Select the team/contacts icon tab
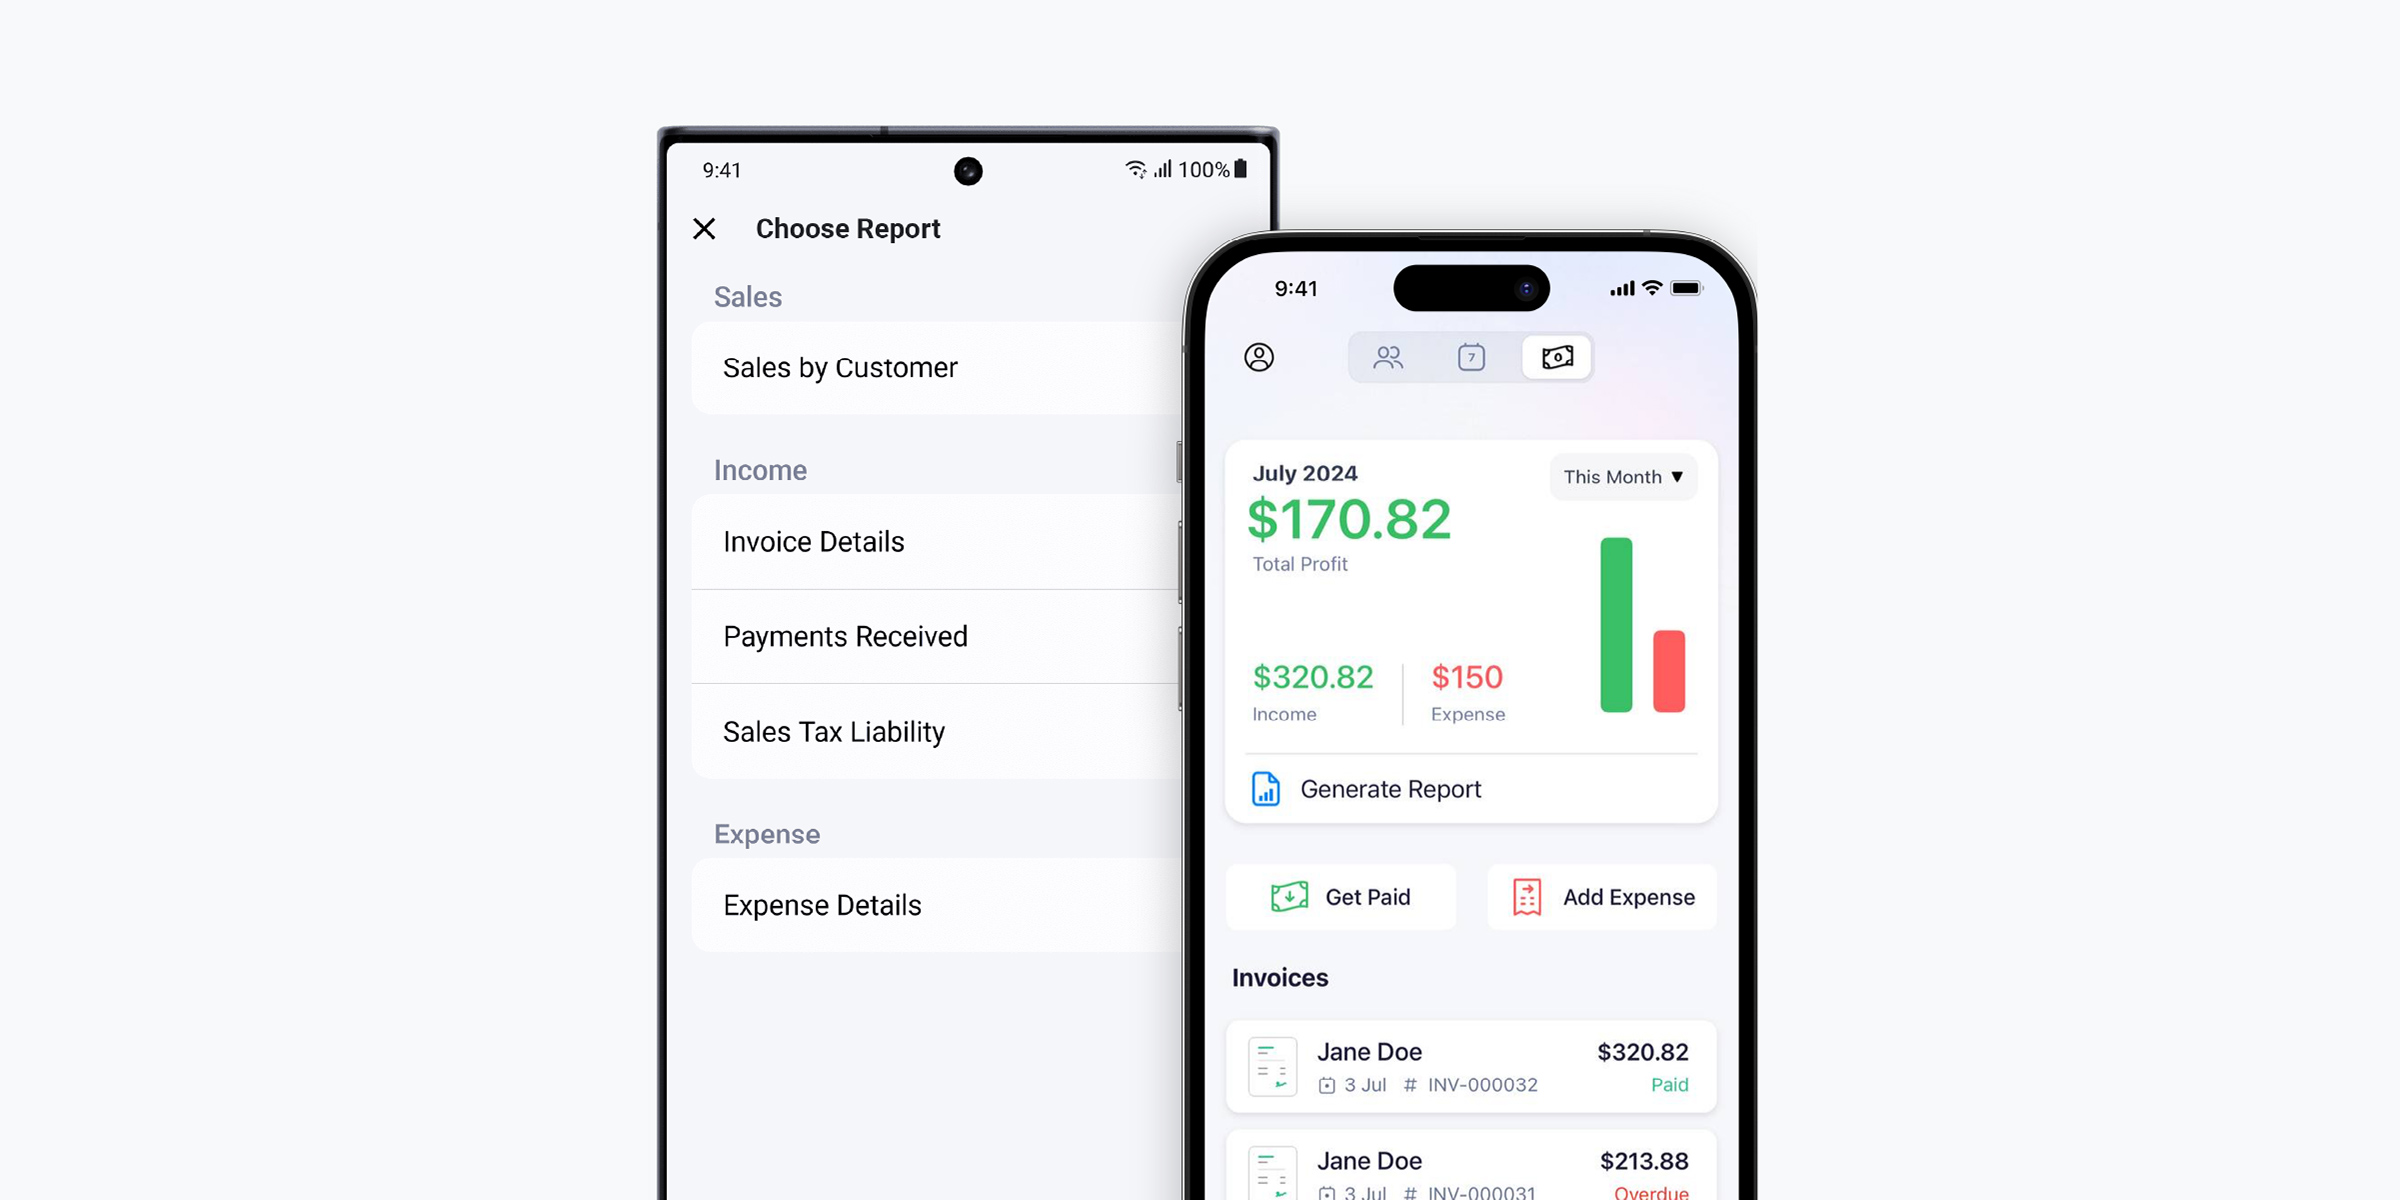The width and height of the screenshot is (2400, 1200). pyautogui.click(x=1385, y=358)
